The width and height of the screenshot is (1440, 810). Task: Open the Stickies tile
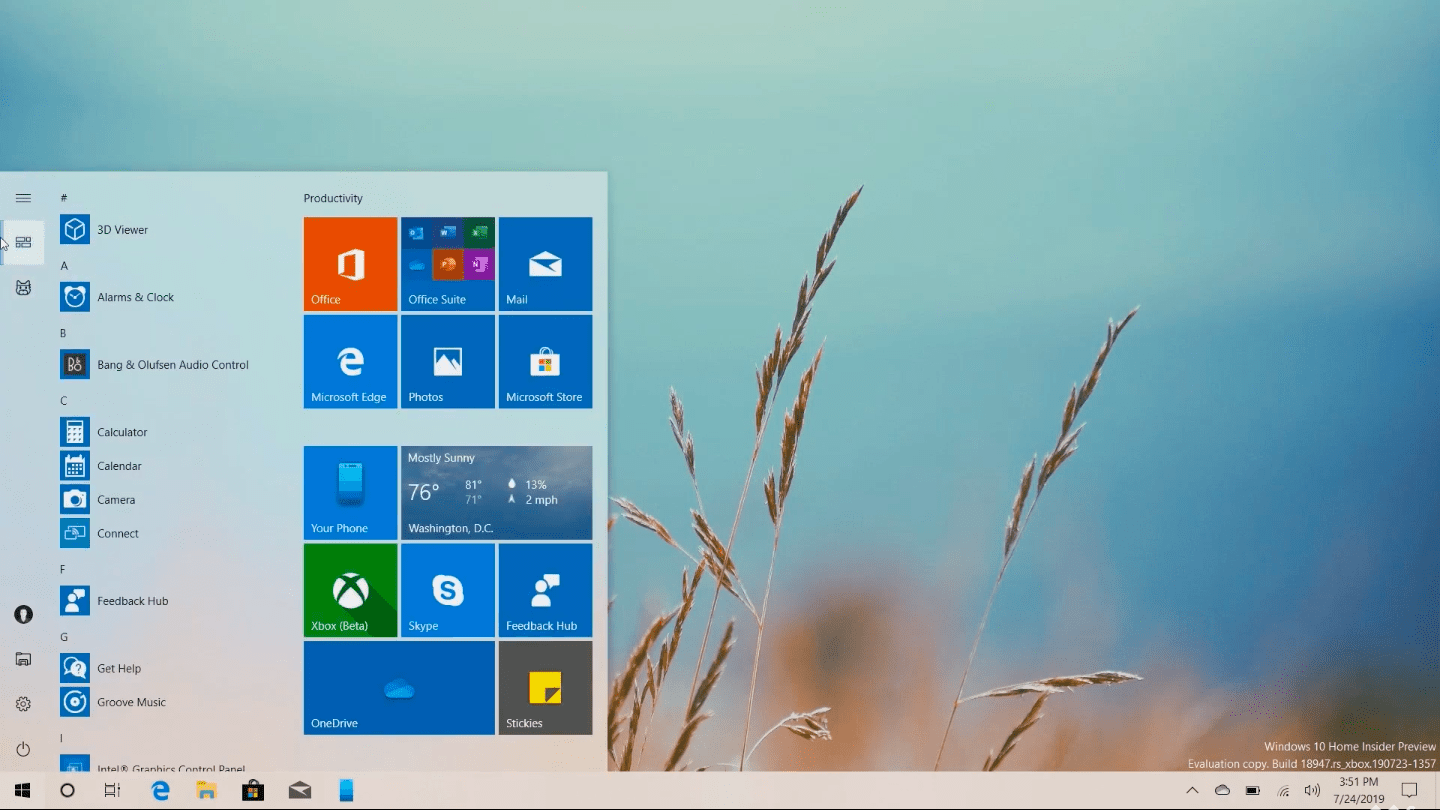(x=545, y=688)
